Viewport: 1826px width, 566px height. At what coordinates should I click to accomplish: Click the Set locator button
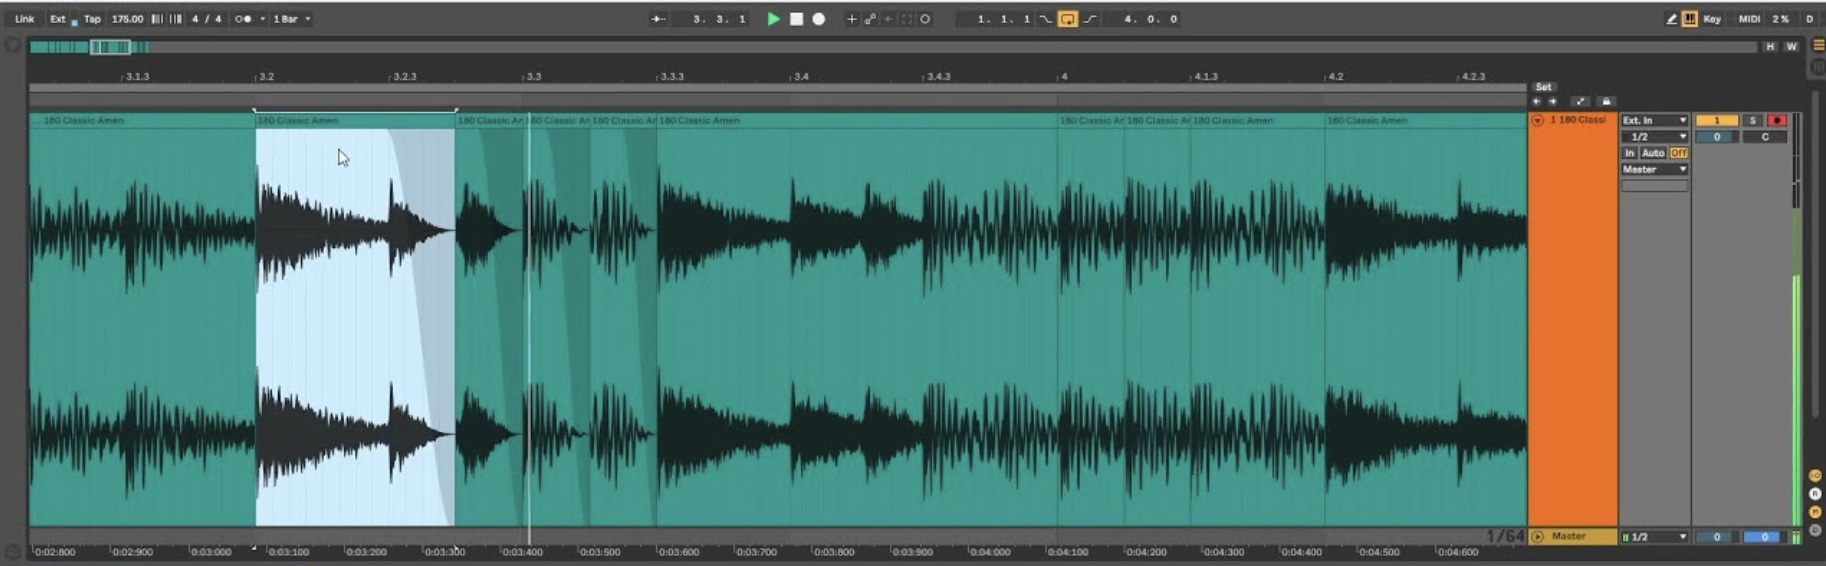1543,87
